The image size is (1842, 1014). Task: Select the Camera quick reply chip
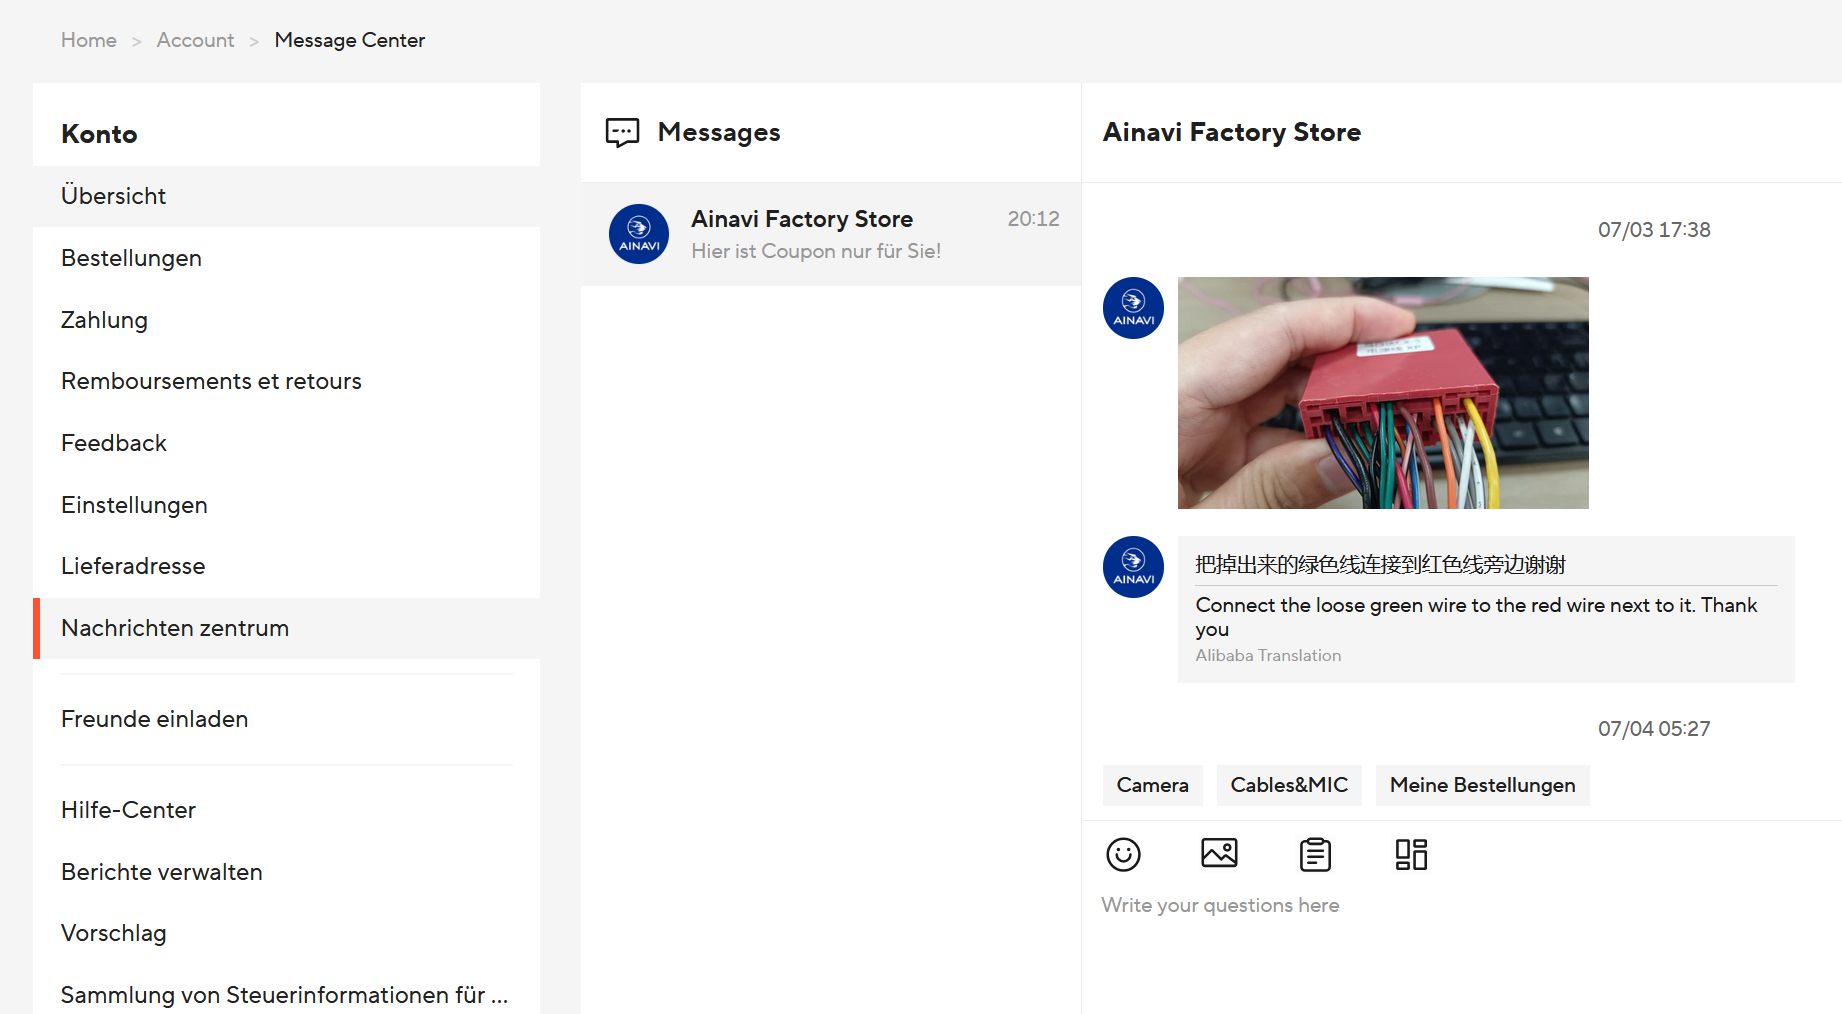pos(1152,785)
